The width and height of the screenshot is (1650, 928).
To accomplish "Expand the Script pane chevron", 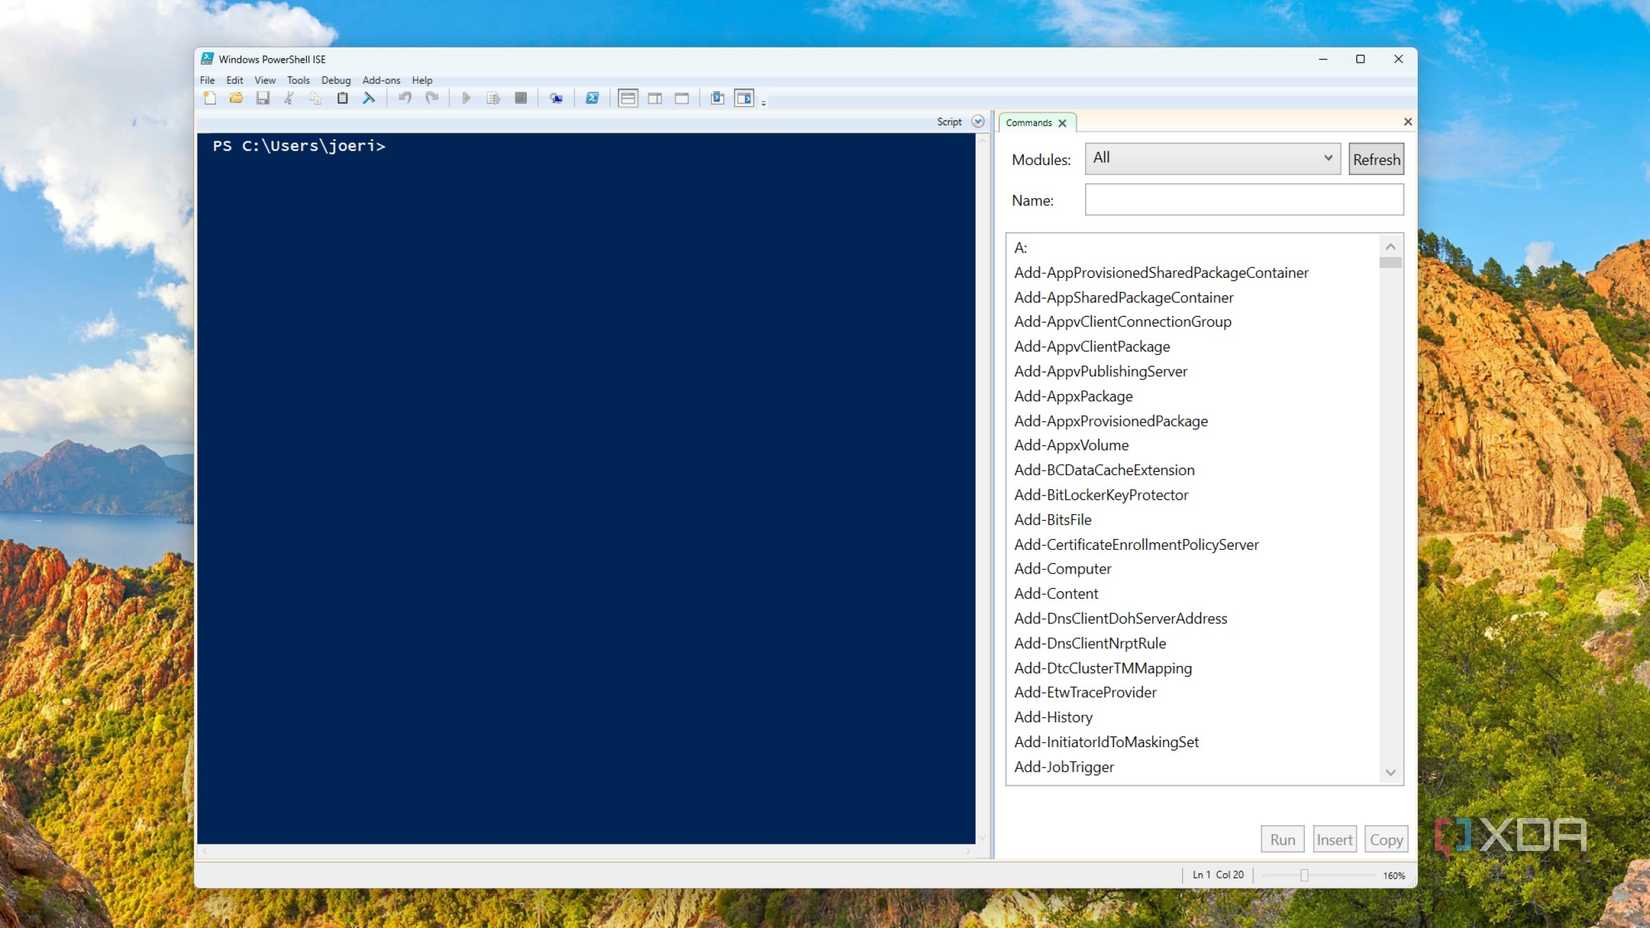I will (977, 121).
